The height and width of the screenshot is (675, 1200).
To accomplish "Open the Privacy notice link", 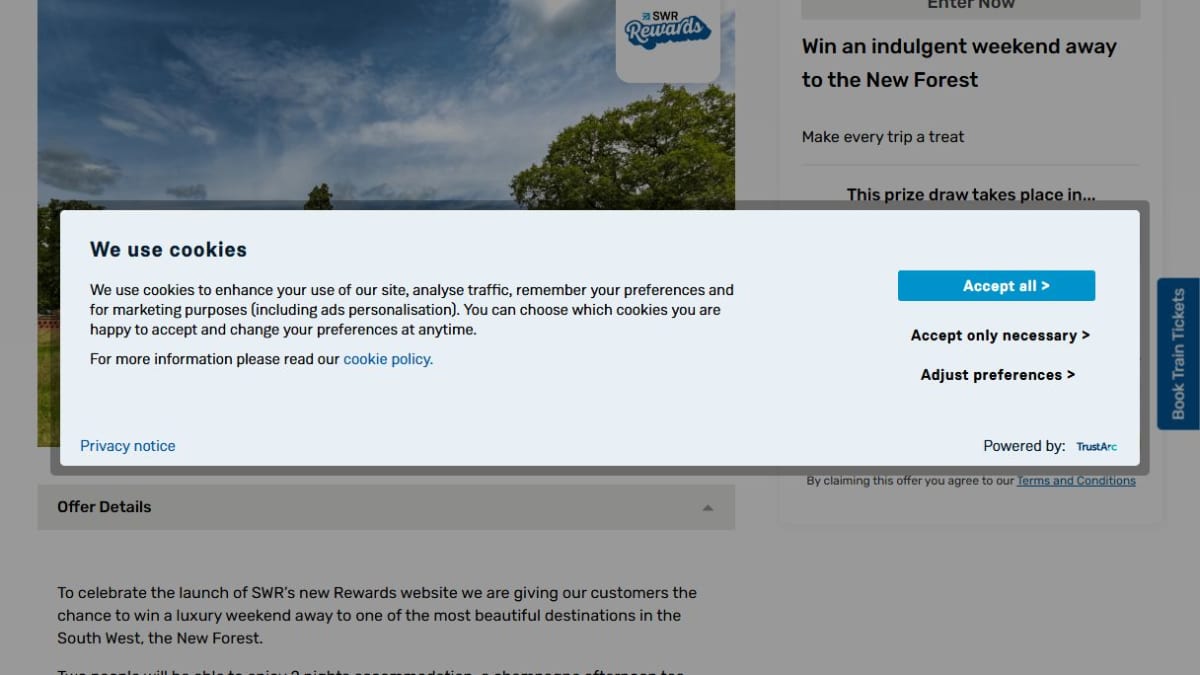I will 128,446.
